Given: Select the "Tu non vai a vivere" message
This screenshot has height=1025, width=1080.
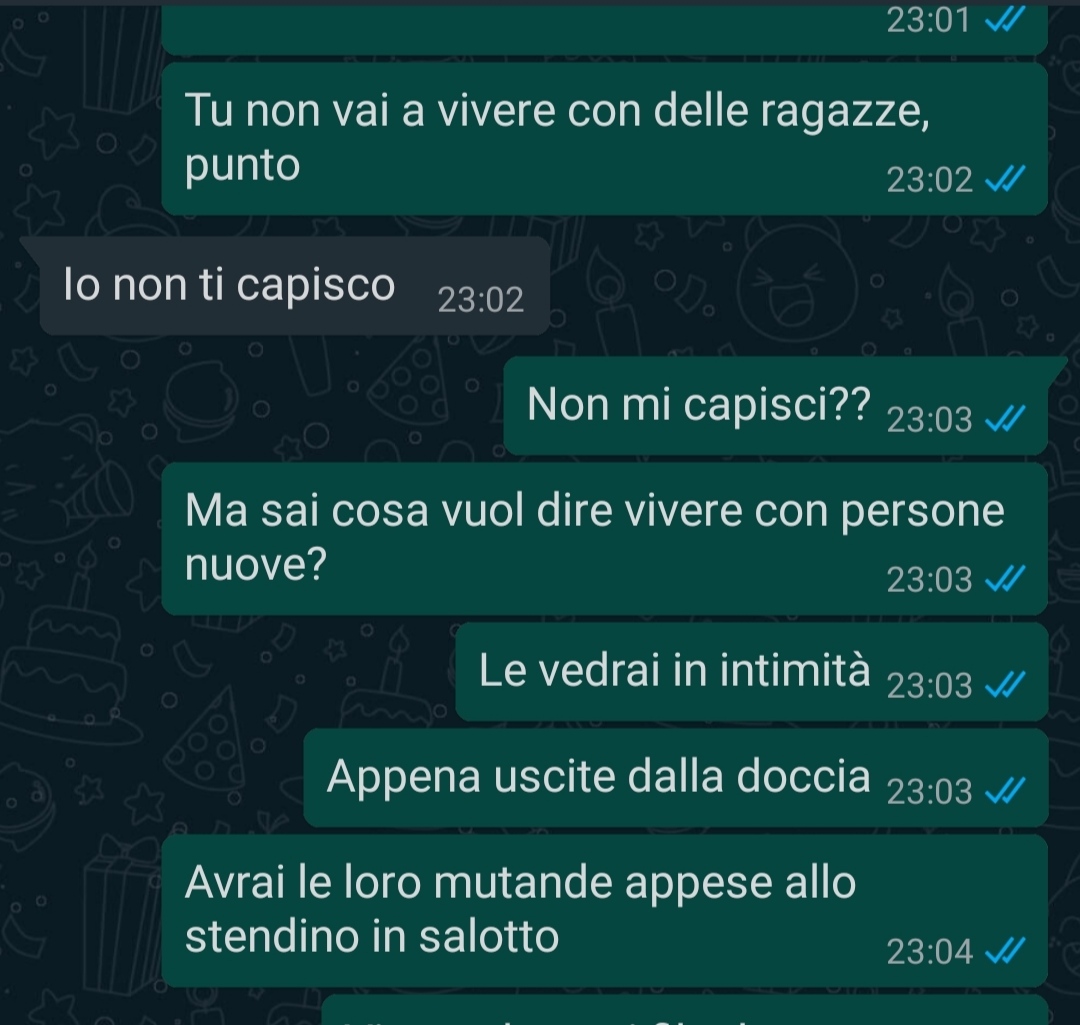Looking at the screenshot, I should pyautogui.click(x=605, y=138).
